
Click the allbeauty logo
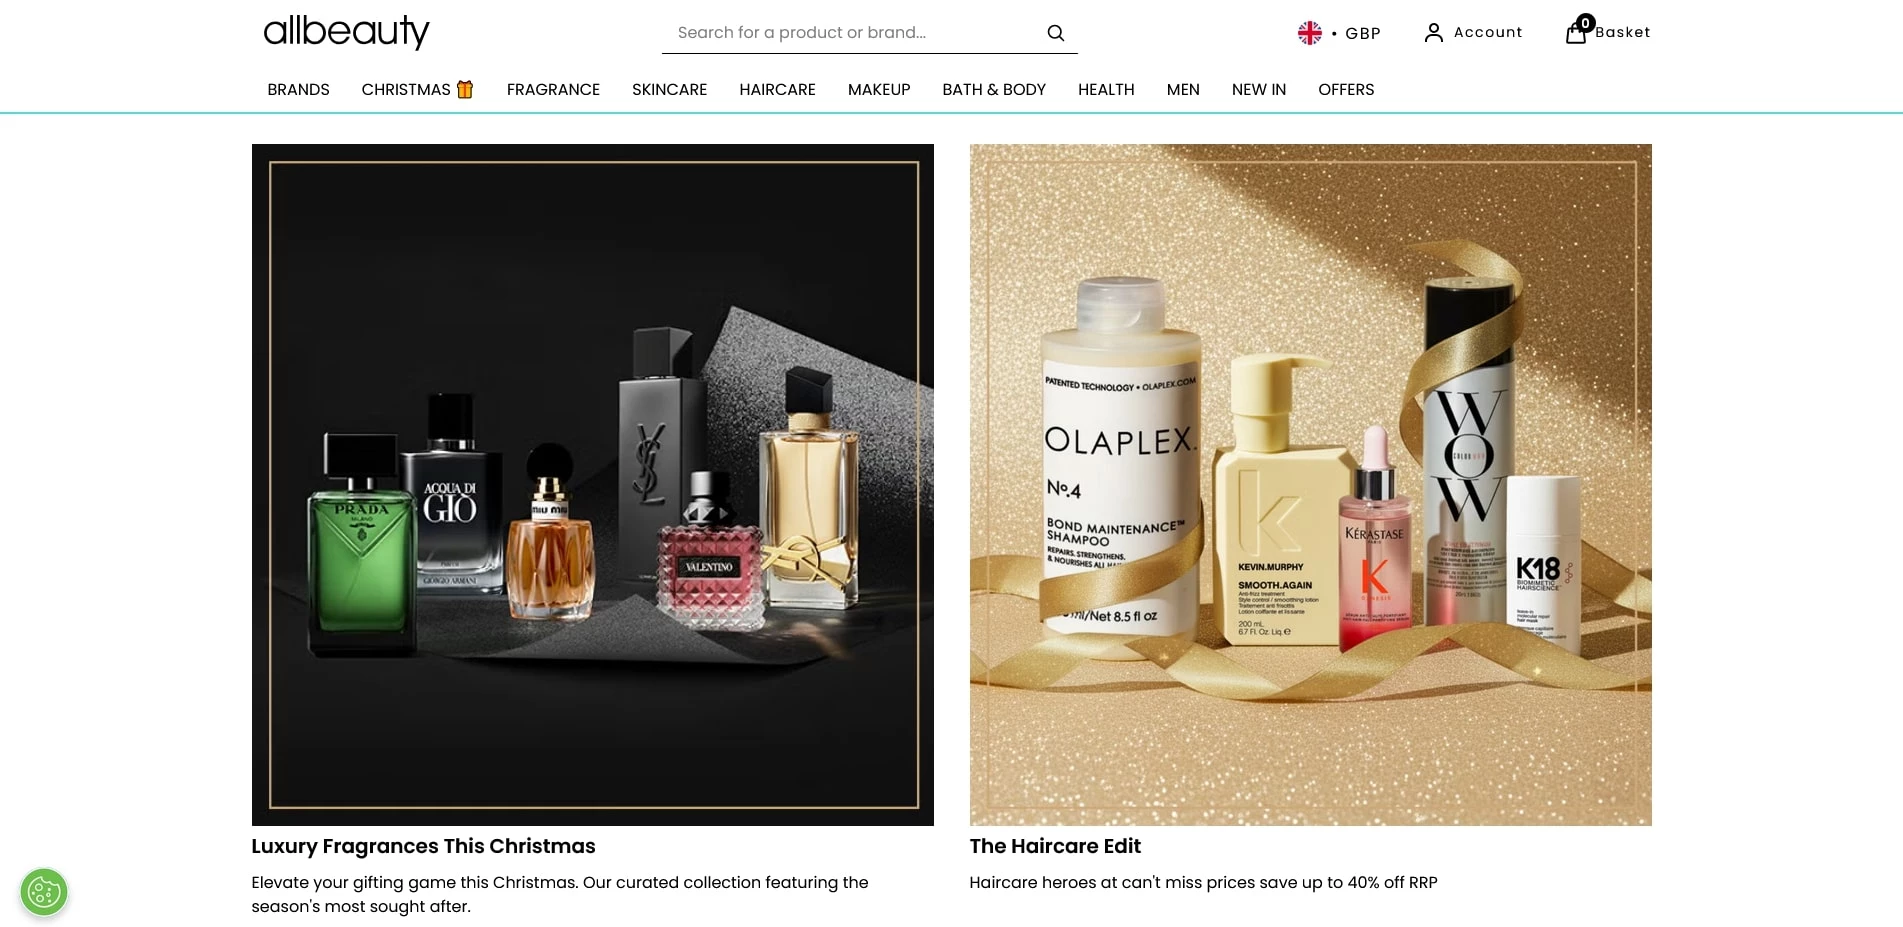pyautogui.click(x=346, y=32)
